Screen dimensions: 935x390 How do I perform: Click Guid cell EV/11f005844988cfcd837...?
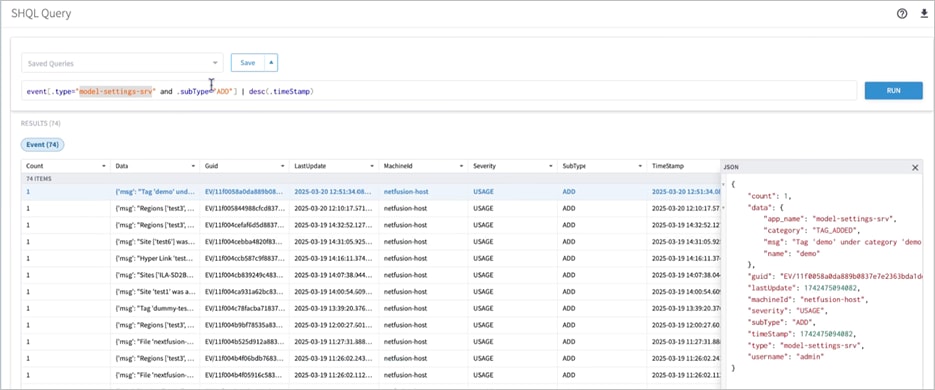[244, 209]
